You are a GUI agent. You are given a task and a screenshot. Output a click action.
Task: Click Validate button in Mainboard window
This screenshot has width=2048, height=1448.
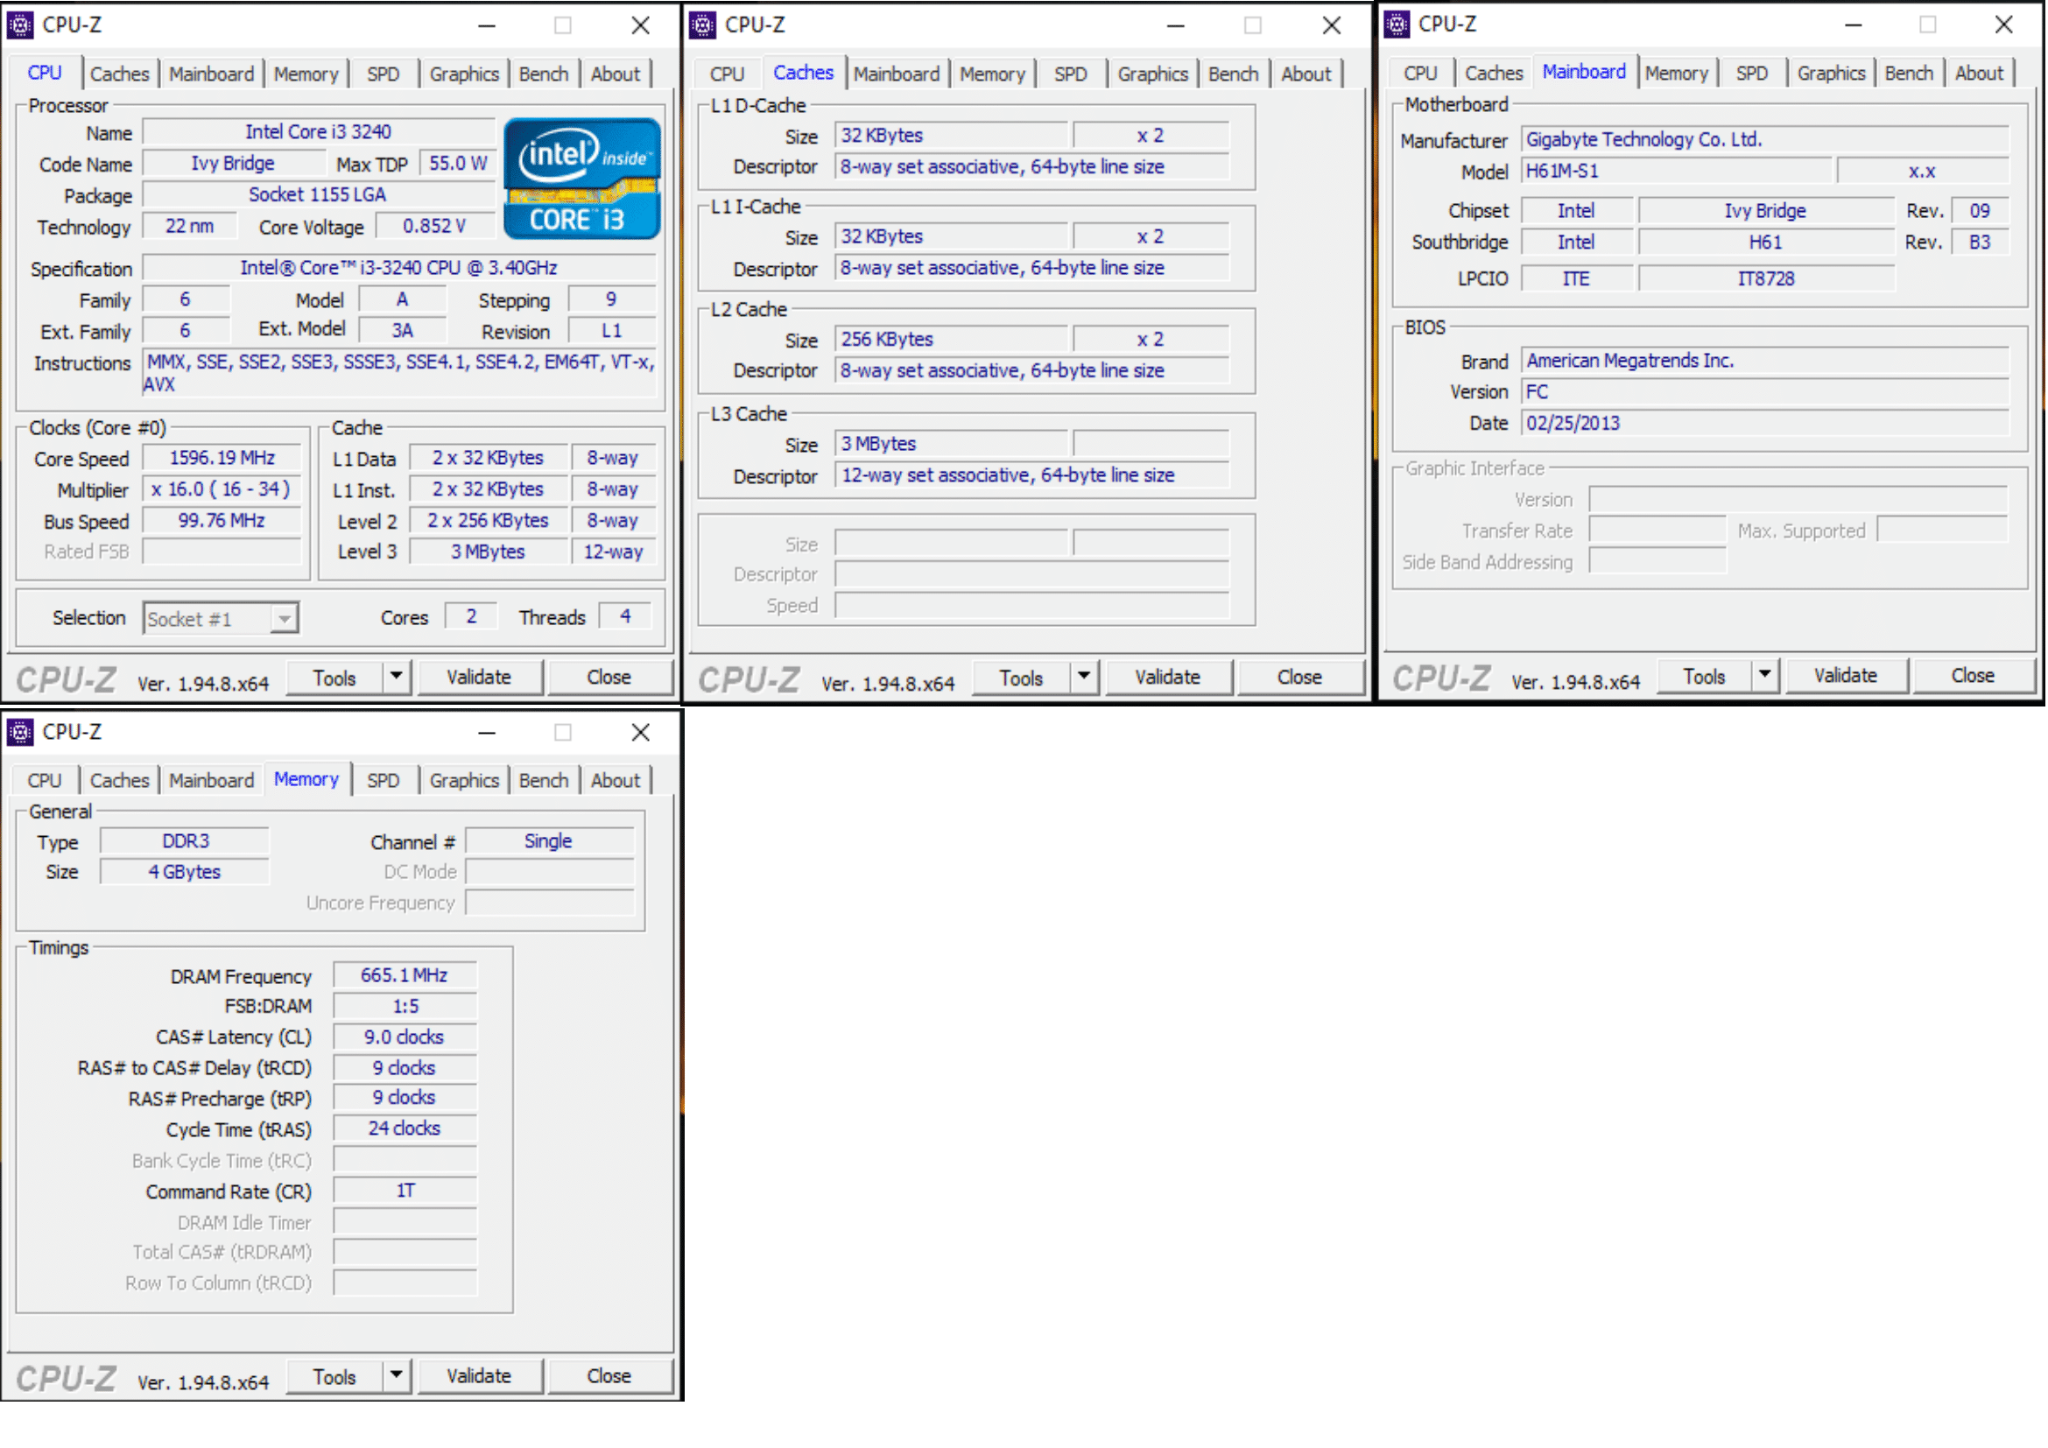click(1846, 675)
